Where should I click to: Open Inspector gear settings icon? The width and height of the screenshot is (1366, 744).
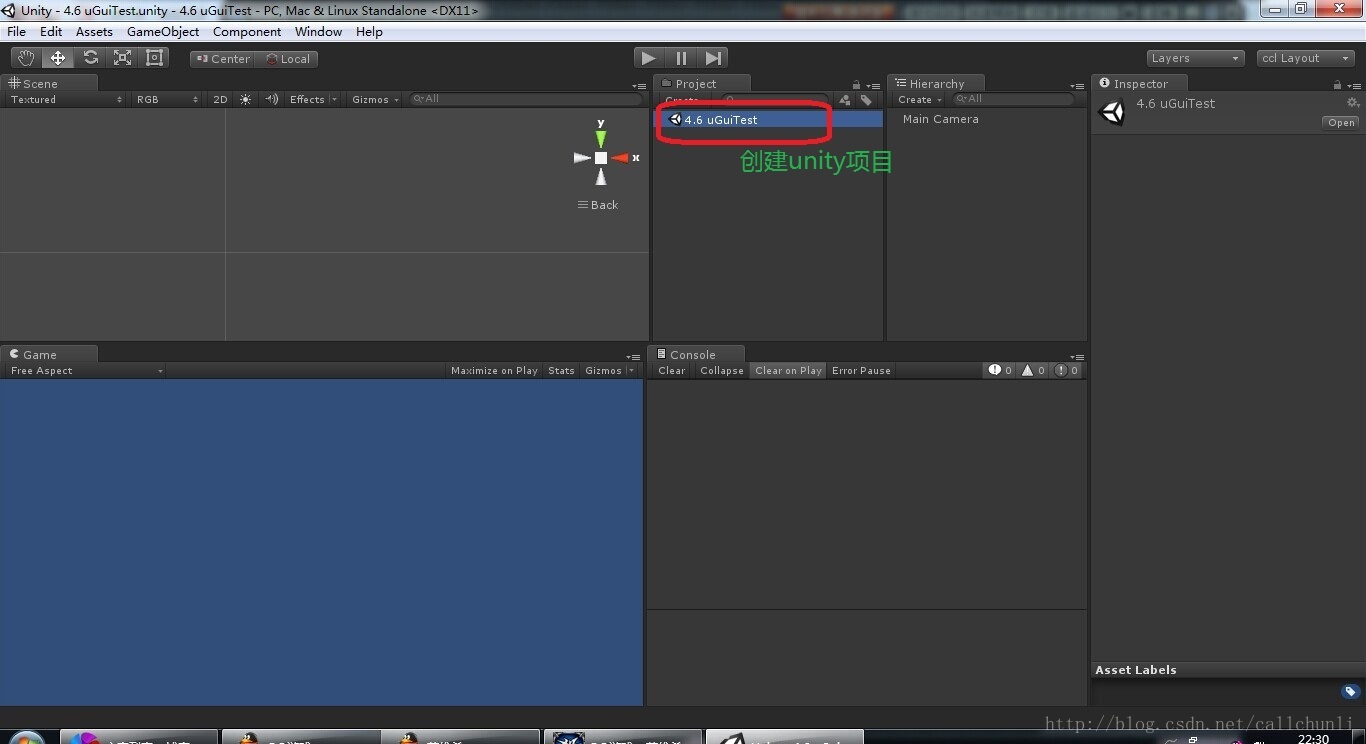click(x=1353, y=103)
